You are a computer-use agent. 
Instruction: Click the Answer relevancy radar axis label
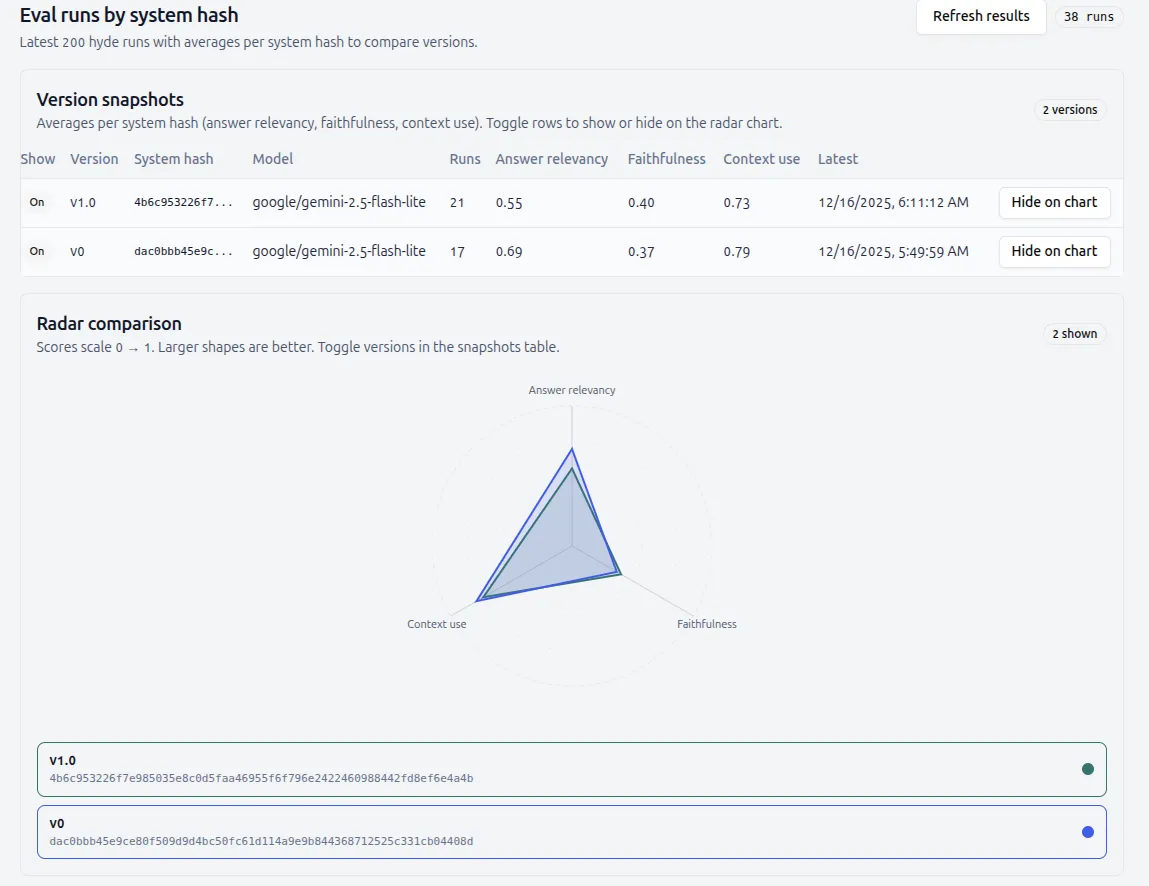pos(572,390)
